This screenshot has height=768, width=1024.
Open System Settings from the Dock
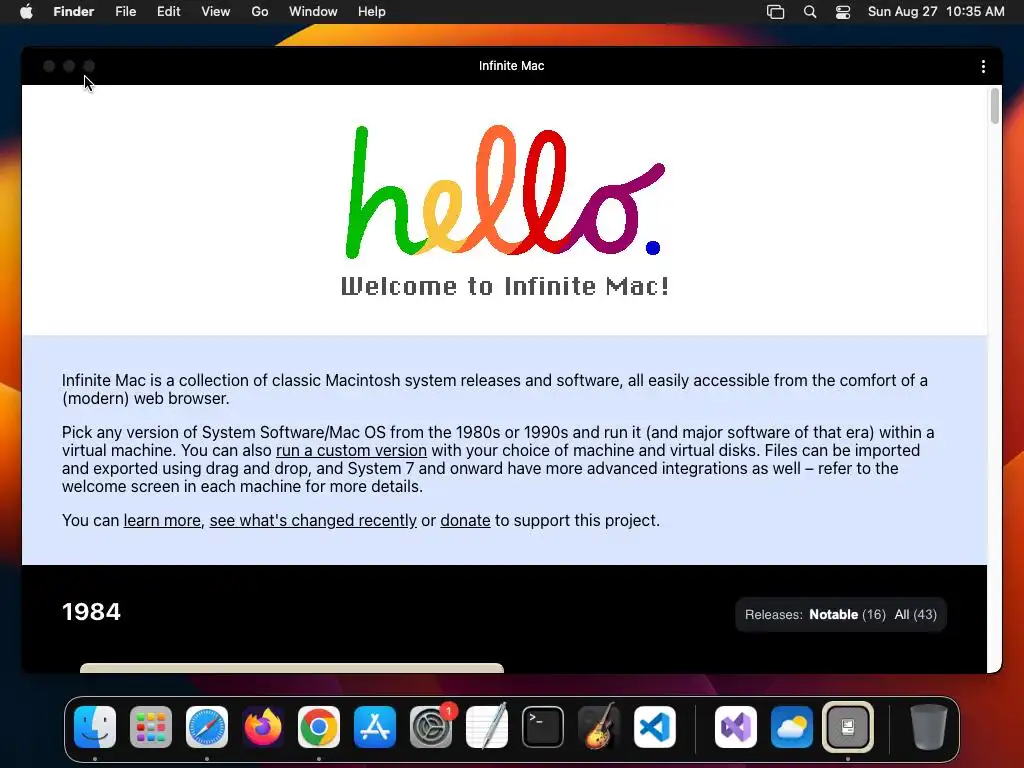[x=431, y=727]
